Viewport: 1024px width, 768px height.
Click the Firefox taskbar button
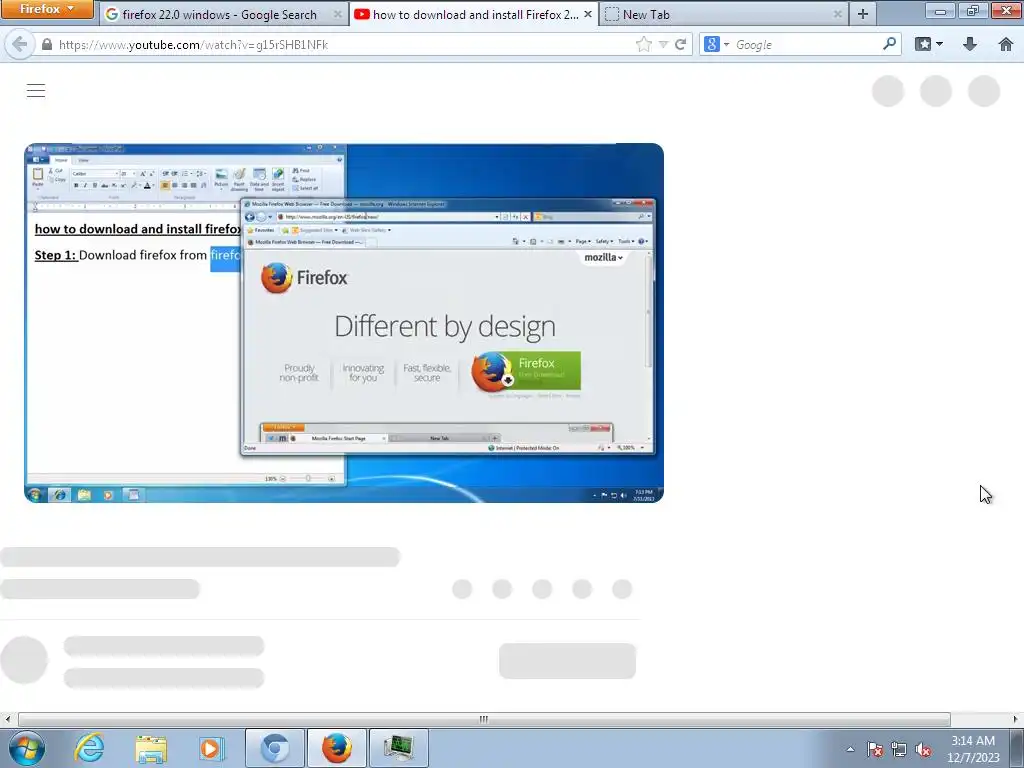tap(337, 748)
